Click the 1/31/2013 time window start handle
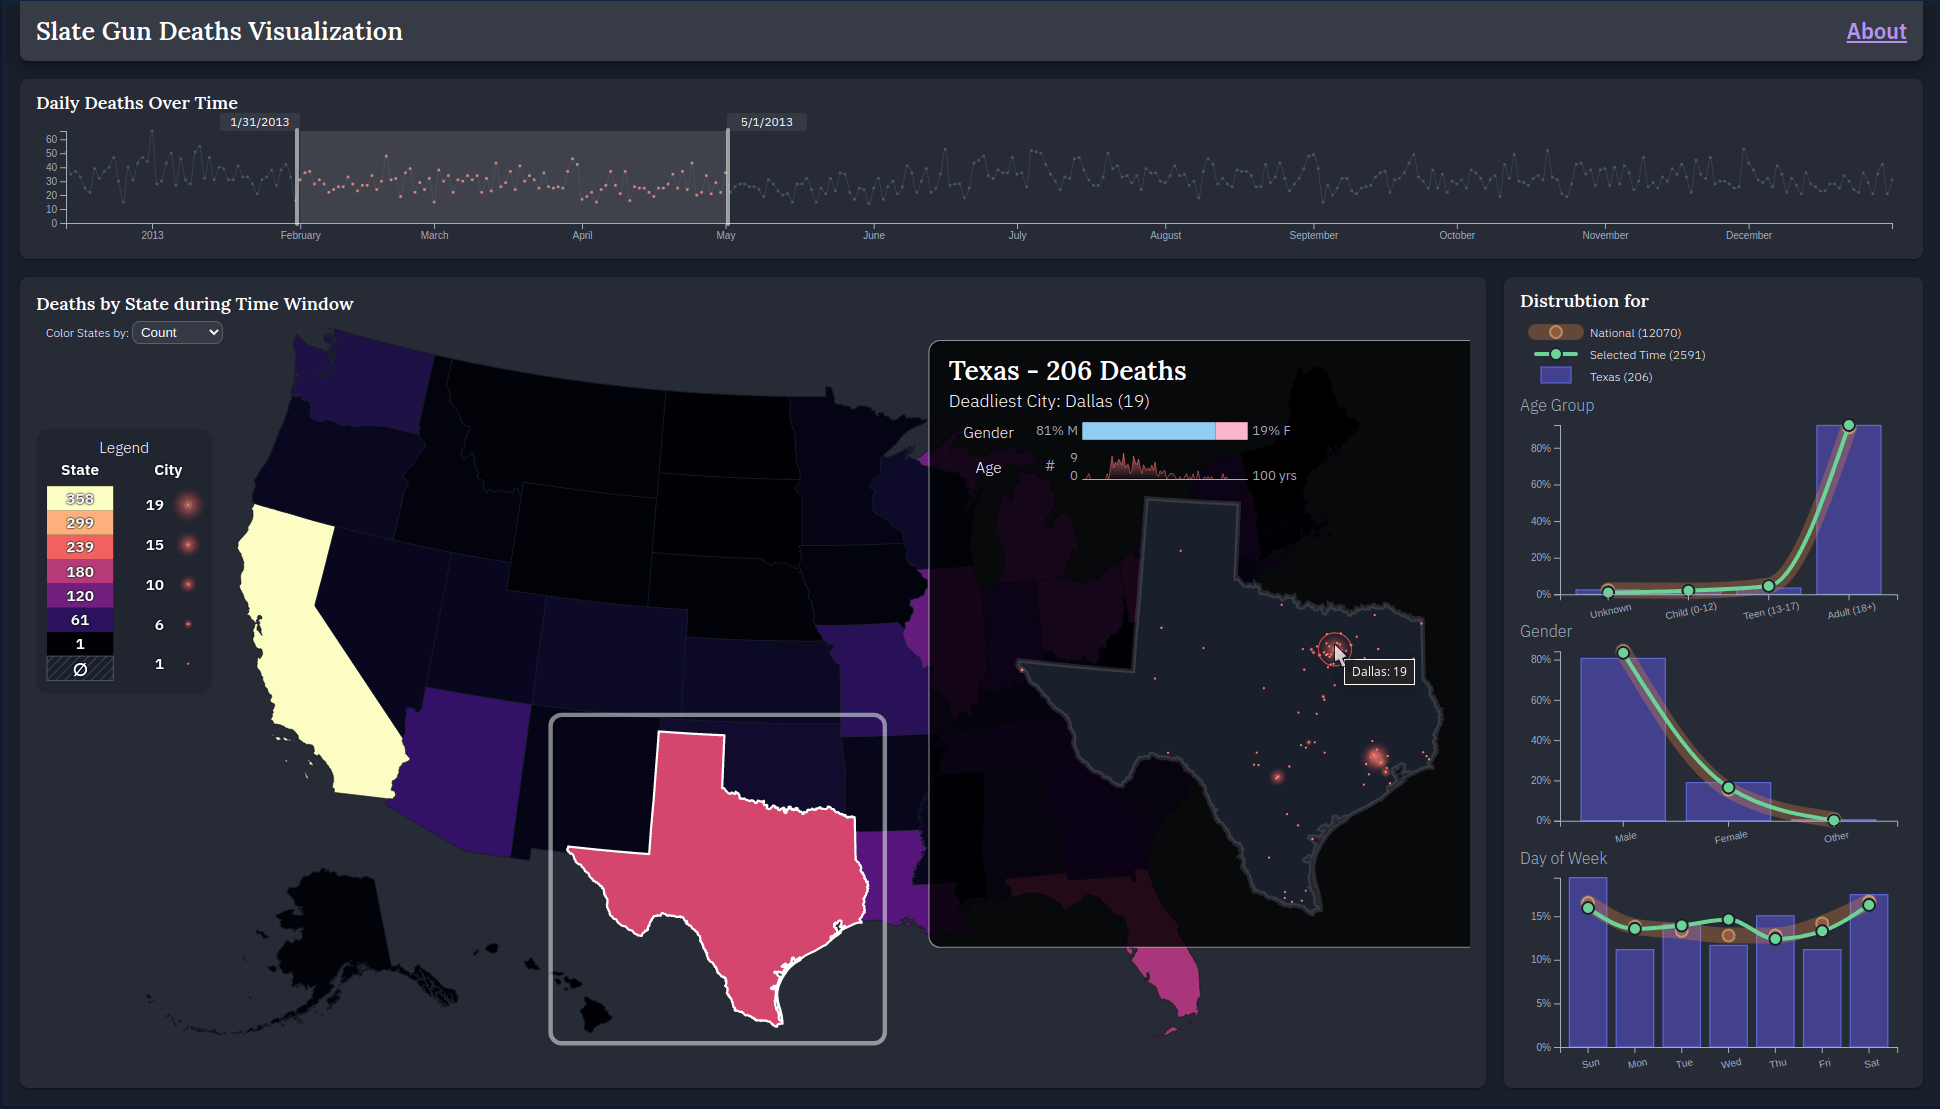Image resolution: width=1940 pixels, height=1109 pixels. pyautogui.click(x=297, y=177)
